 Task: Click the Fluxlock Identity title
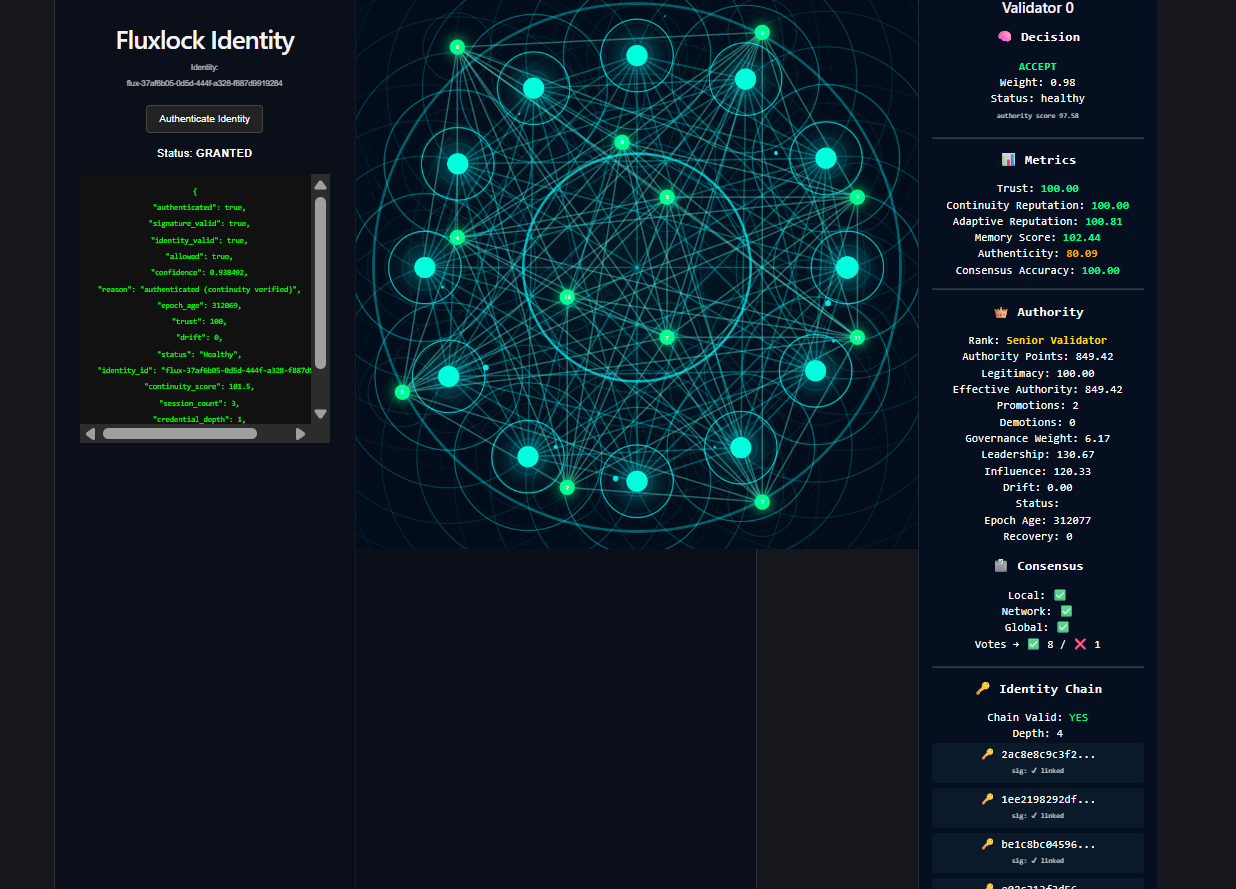(205, 41)
